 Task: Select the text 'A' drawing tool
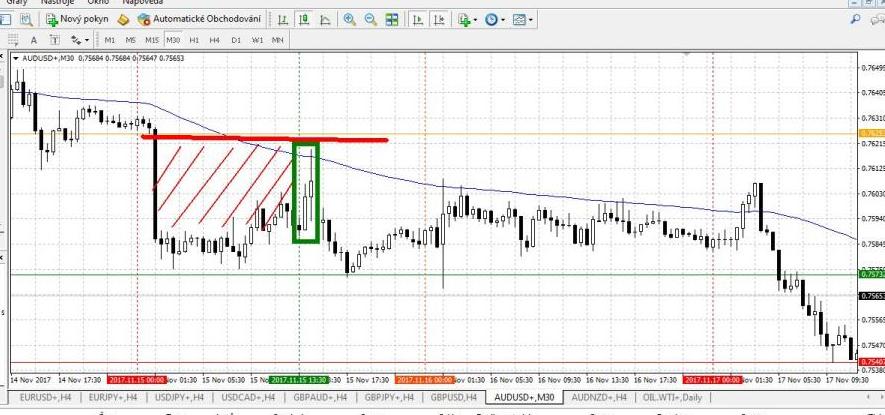(x=33, y=40)
